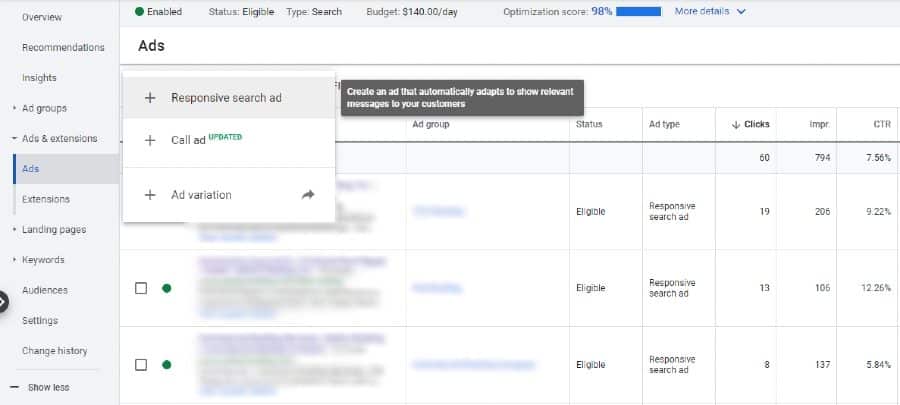Click the Budget $140.00/day text

coord(412,11)
